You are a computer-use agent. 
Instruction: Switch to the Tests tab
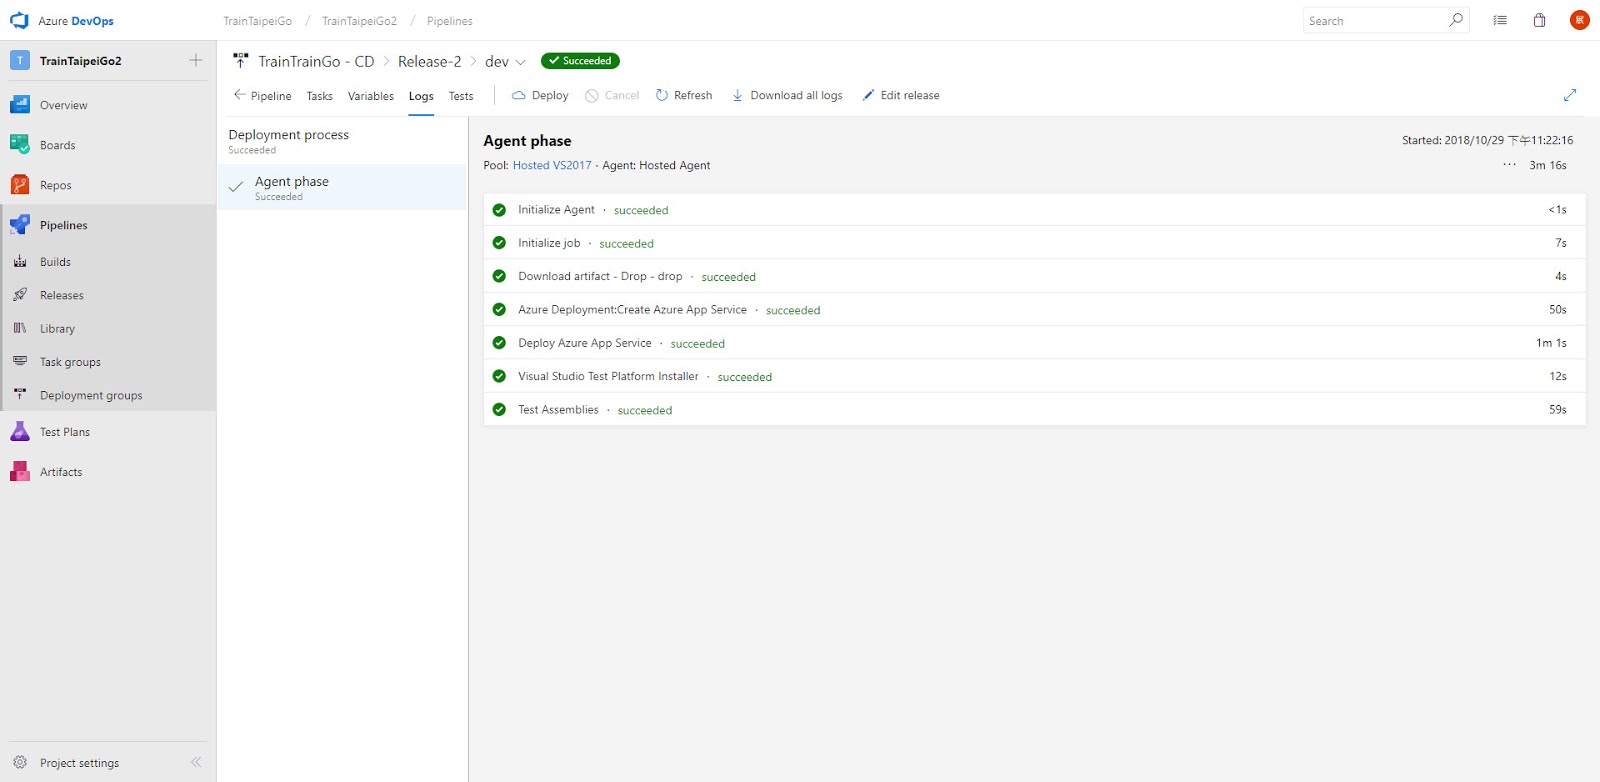point(461,96)
